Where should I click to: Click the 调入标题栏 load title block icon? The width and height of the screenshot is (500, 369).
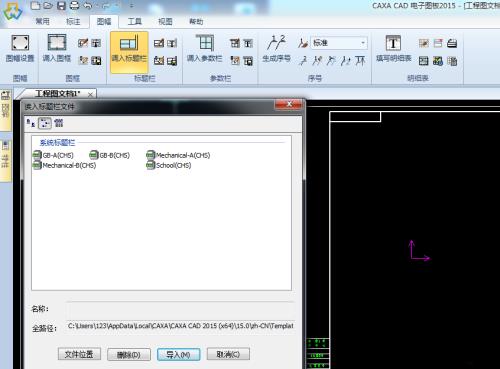tap(129, 43)
